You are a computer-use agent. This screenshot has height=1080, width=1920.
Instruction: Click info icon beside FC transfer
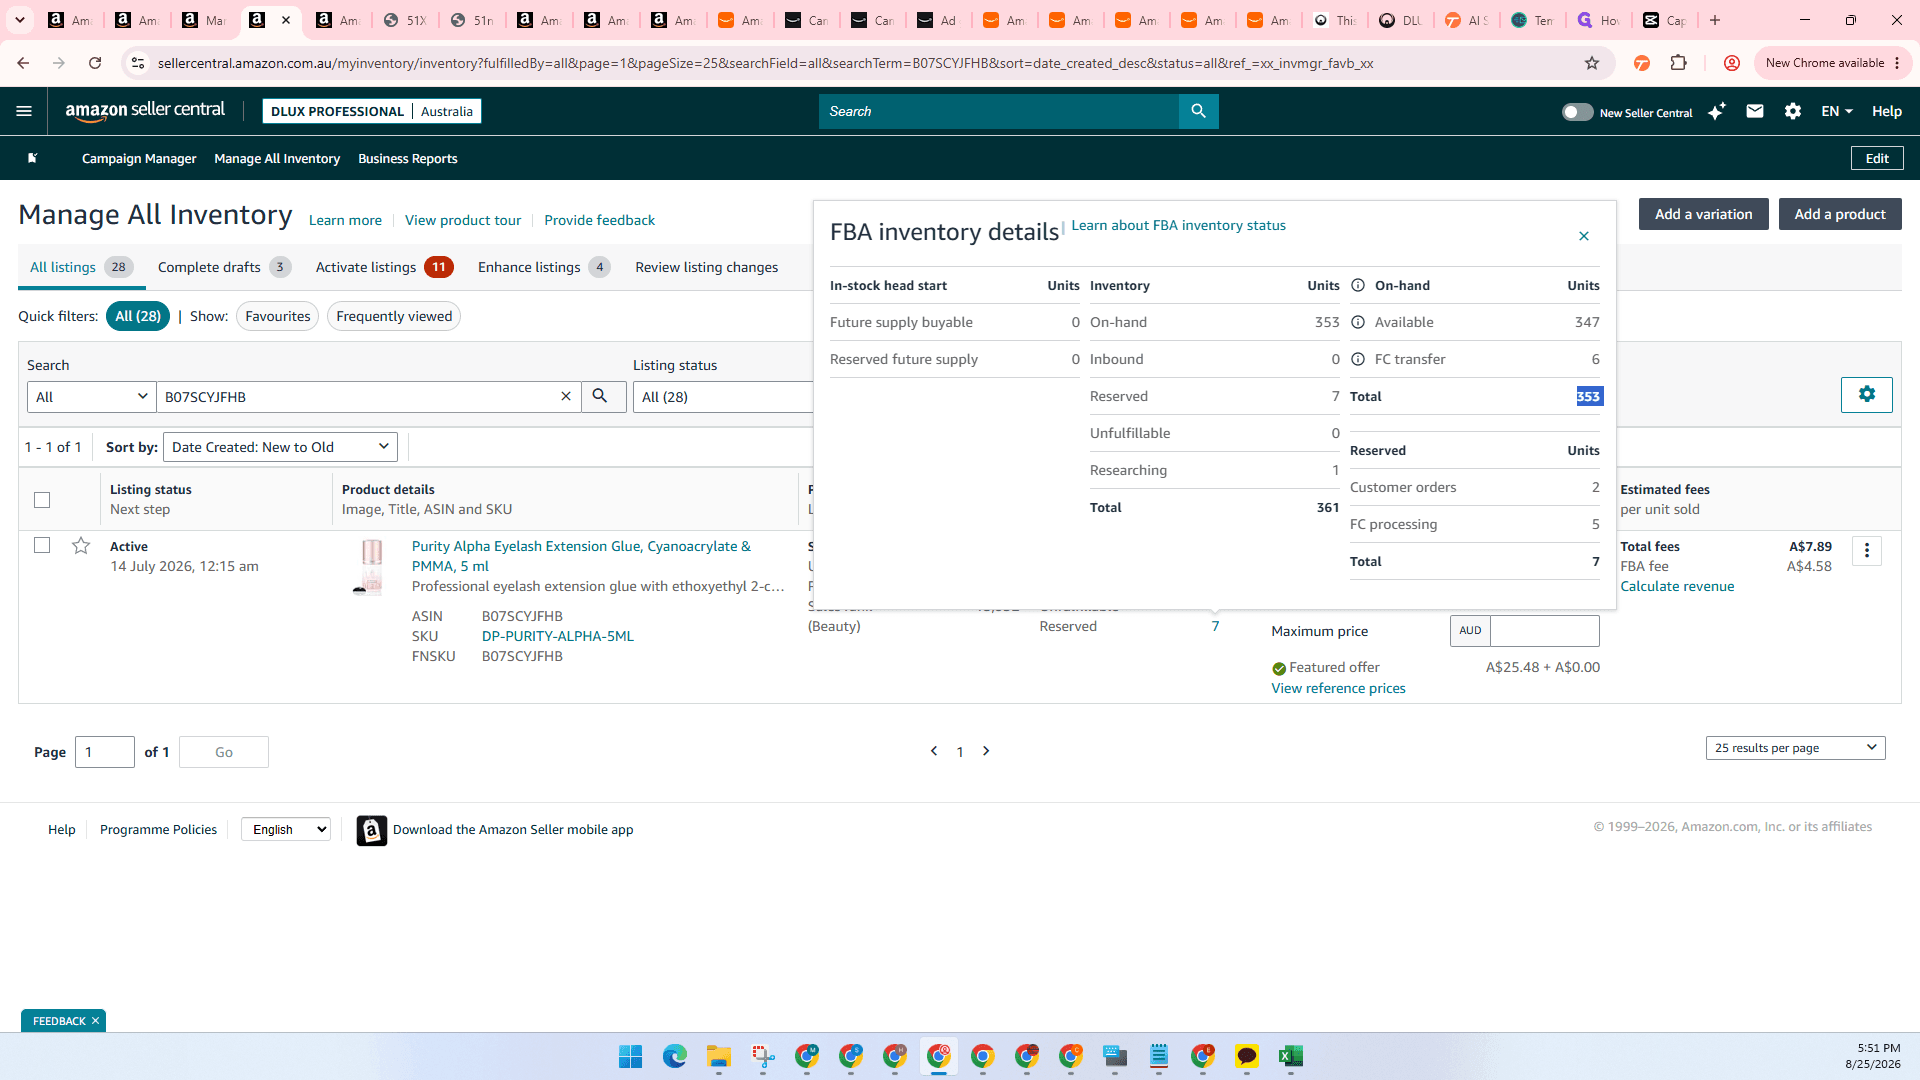(1358, 359)
